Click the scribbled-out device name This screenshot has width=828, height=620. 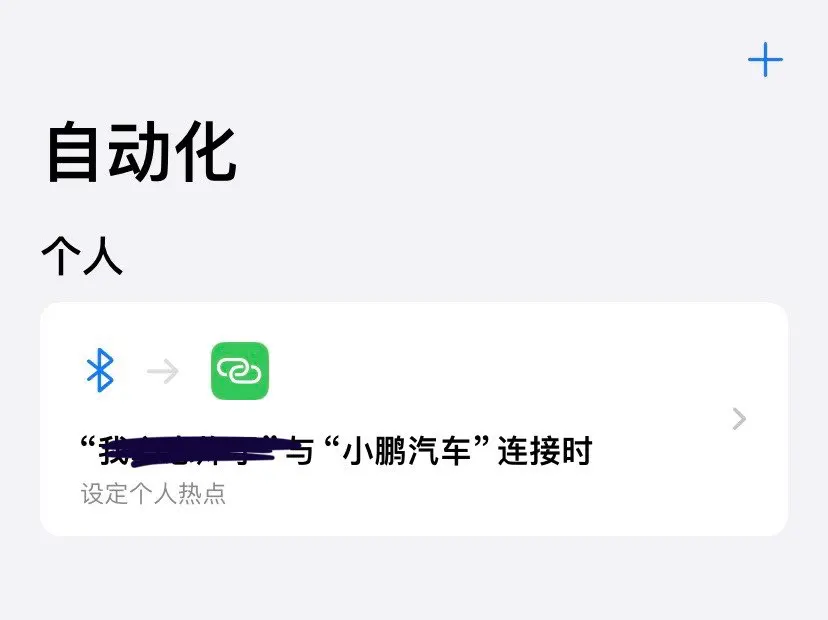pos(203,452)
